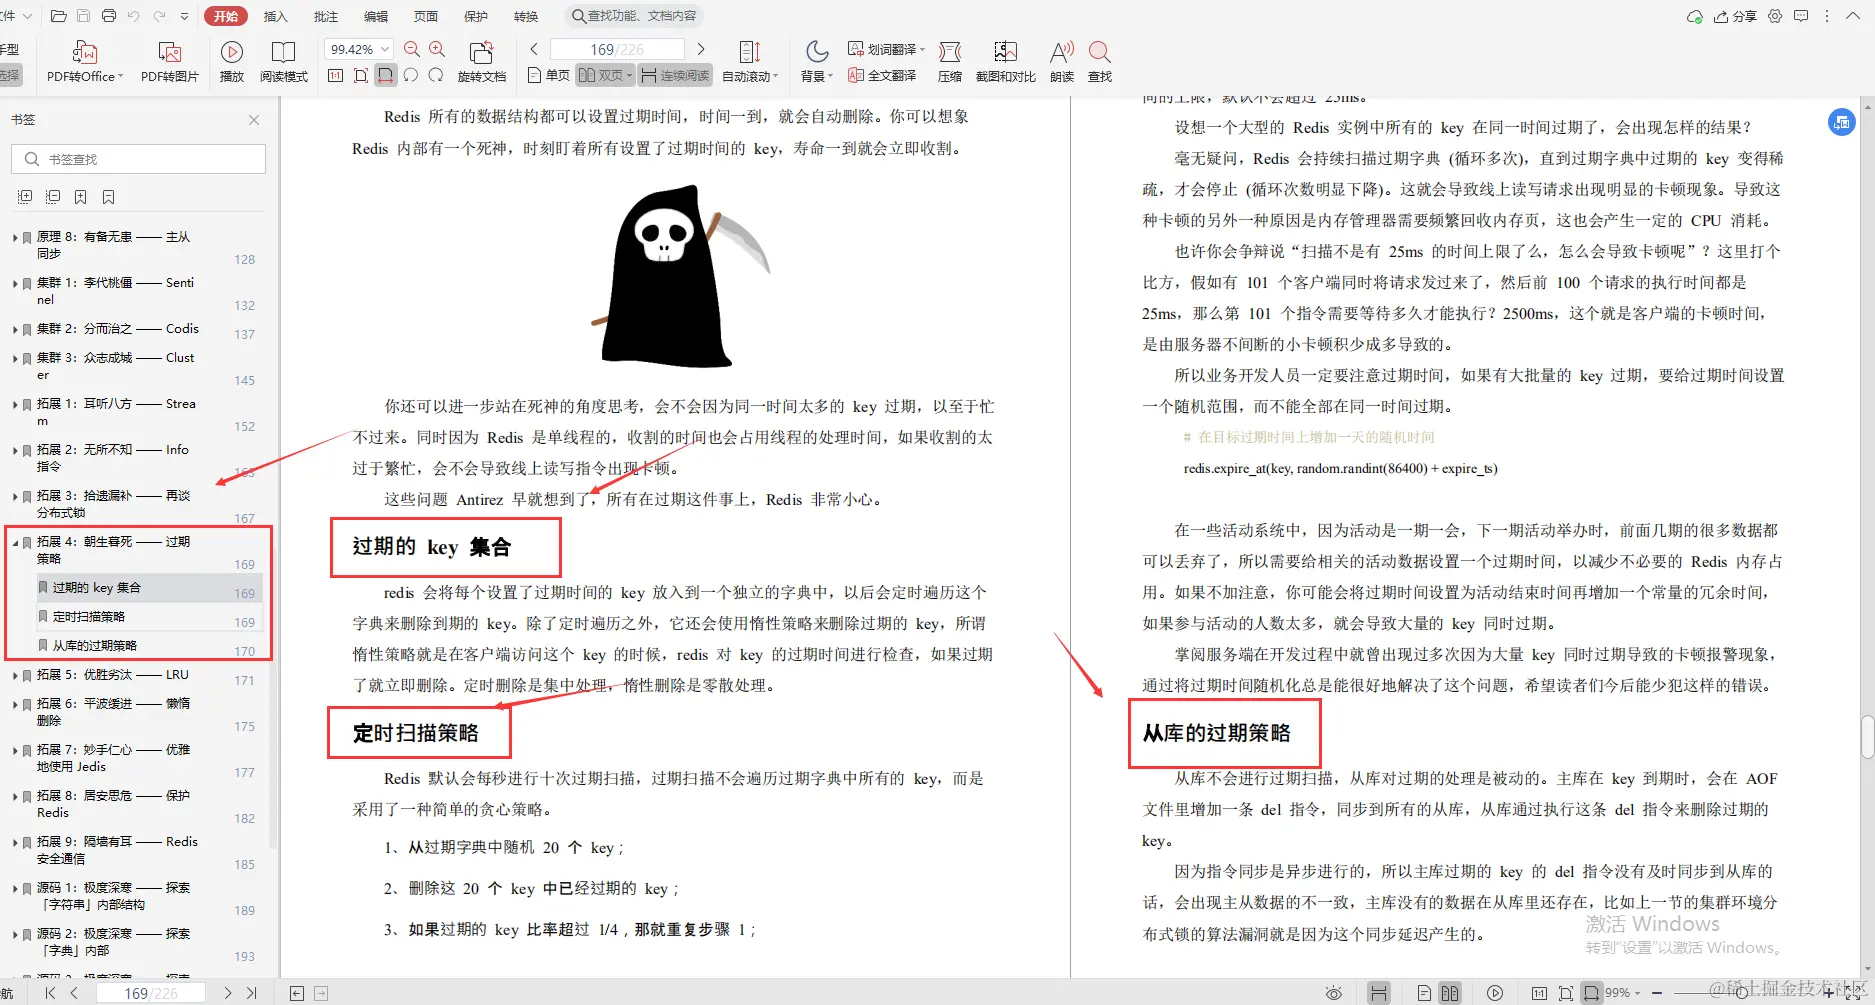1875x1005 pixels.
Task: Start 朗读 read-aloud for the document
Action: (1060, 60)
